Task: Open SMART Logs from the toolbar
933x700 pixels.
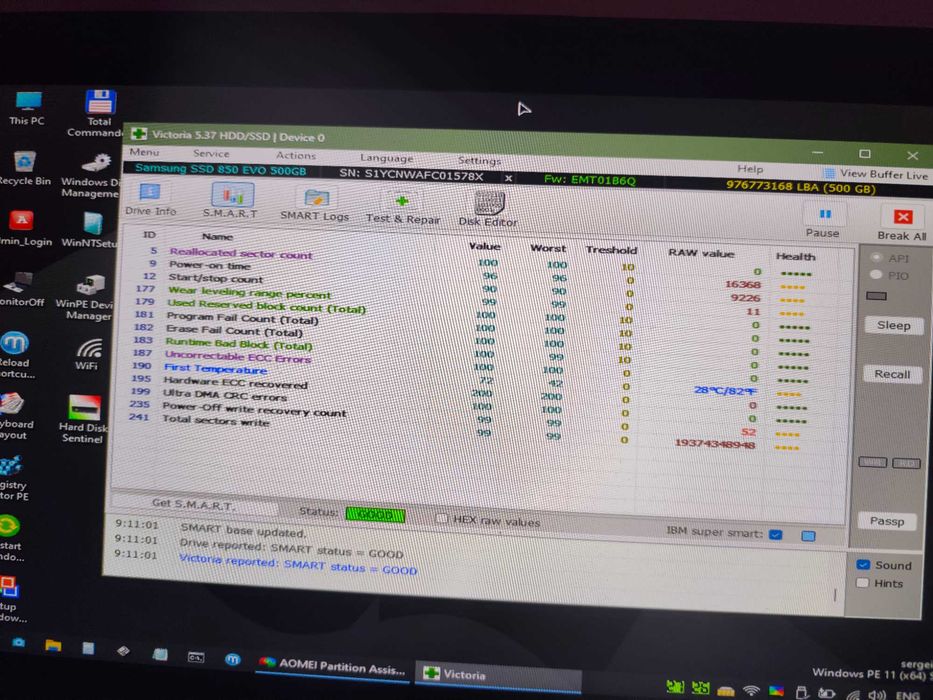Action: (x=315, y=205)
